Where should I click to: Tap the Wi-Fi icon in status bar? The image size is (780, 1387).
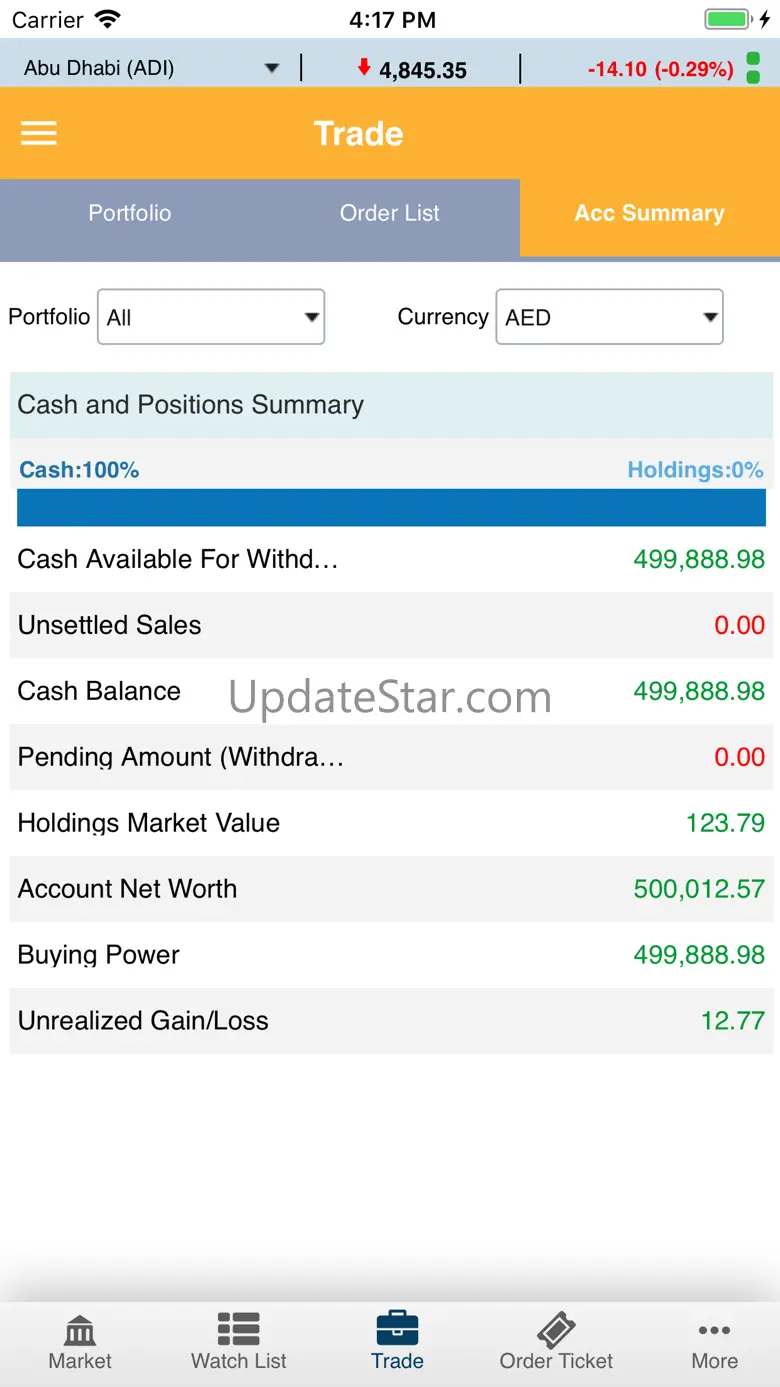tap(107, 19)
